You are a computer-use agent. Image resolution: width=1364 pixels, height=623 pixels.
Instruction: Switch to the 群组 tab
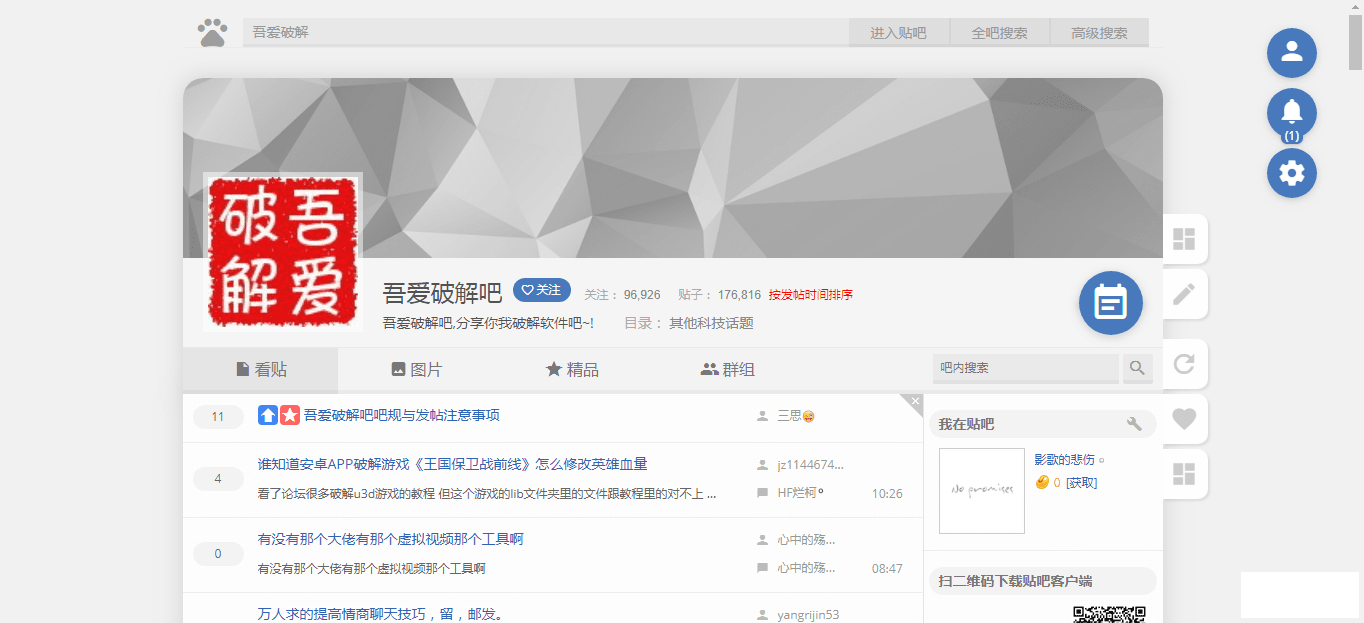728,370
